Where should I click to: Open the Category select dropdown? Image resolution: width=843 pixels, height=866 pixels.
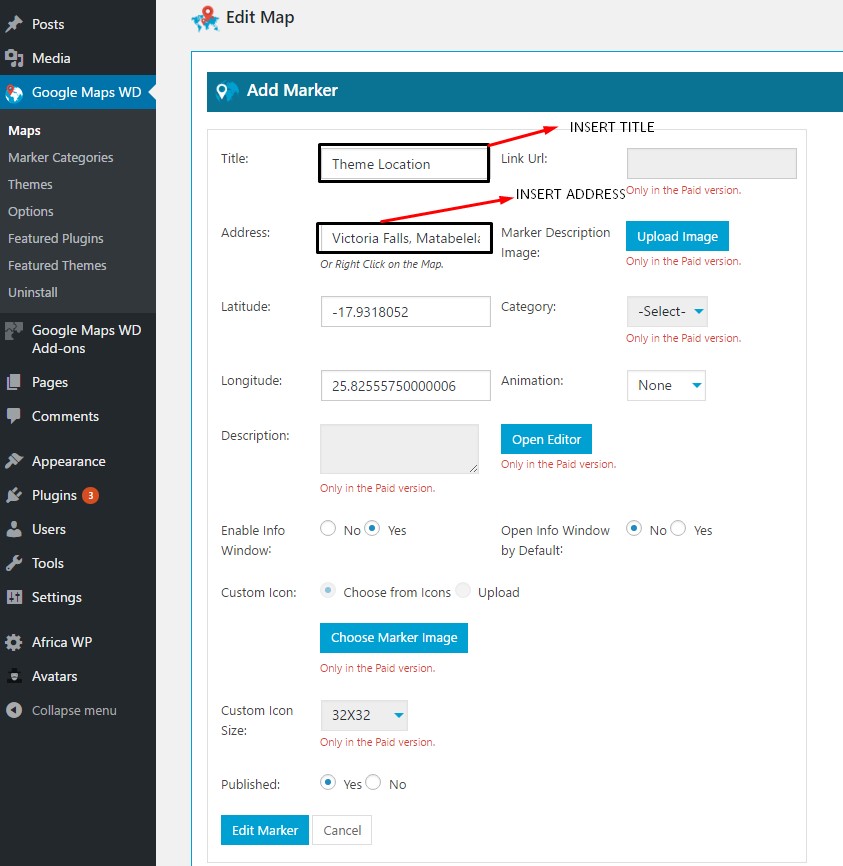pyautogui.click(x=666, y=311)
